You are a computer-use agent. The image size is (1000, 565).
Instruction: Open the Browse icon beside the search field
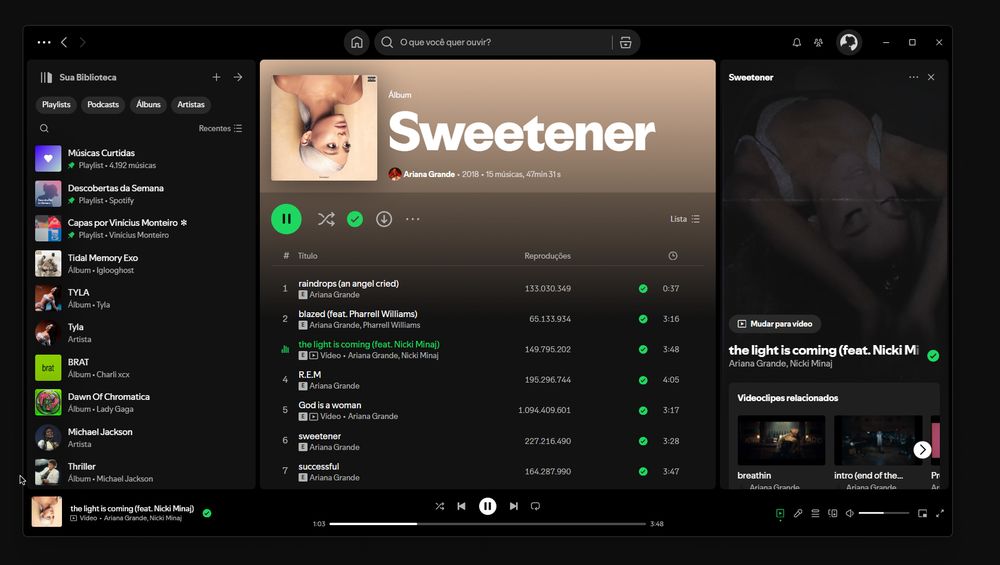pyautogui.click(x=626, y=42)
